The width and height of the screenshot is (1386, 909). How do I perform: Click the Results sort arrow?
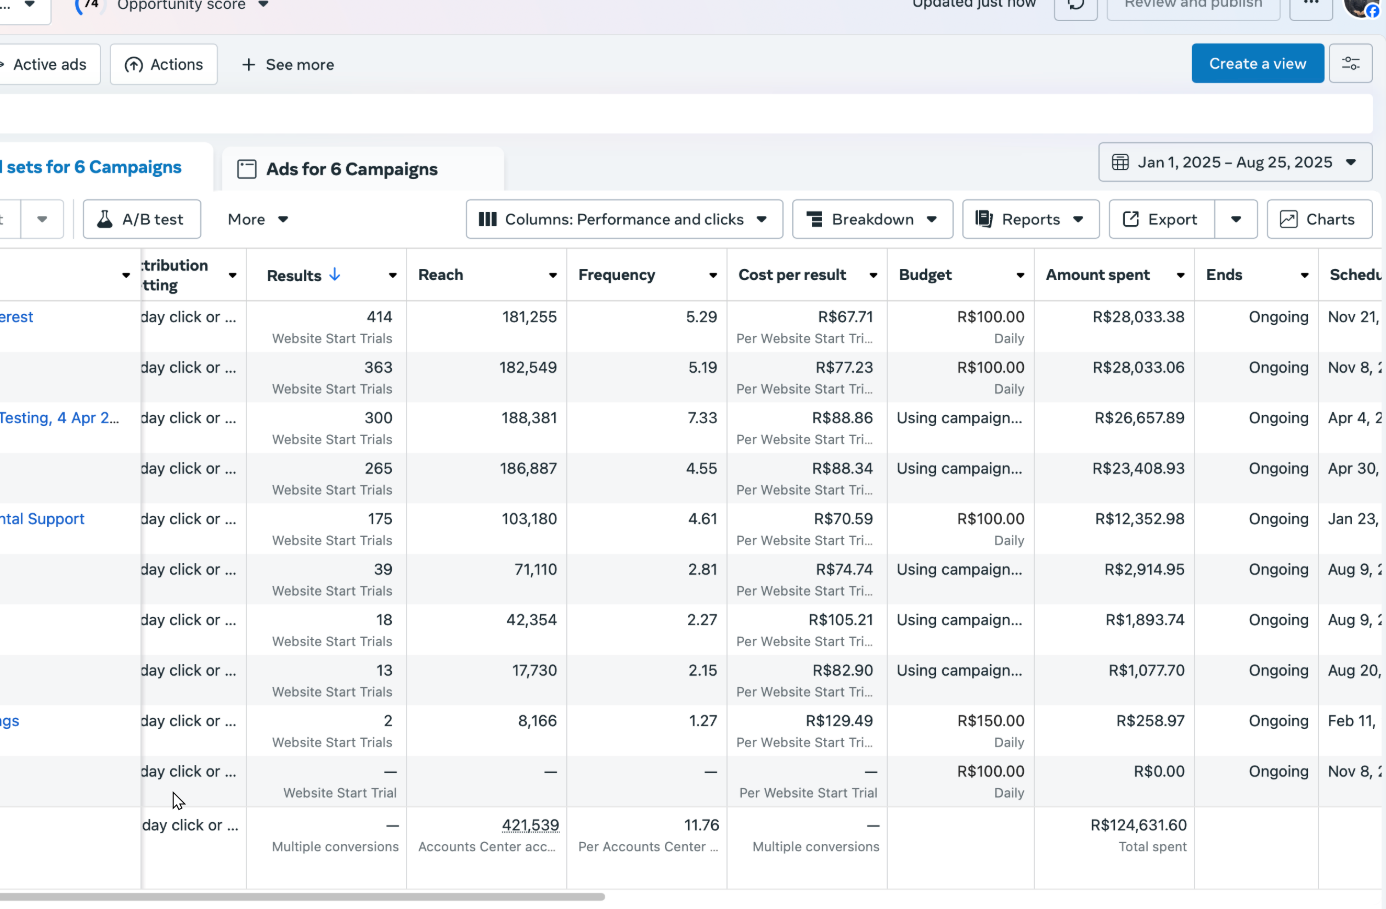(x=335, y=275)
